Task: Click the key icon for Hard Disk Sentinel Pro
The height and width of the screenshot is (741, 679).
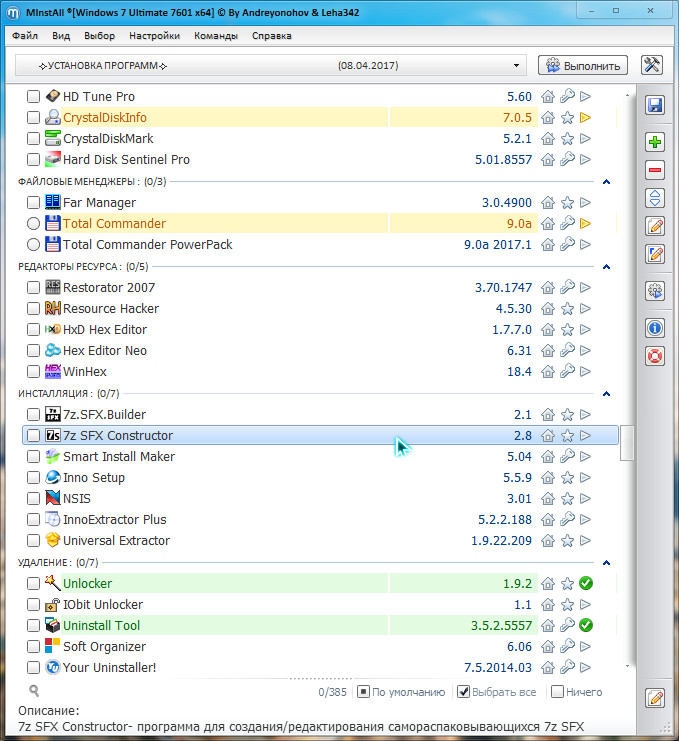Action: click(567, 159)
